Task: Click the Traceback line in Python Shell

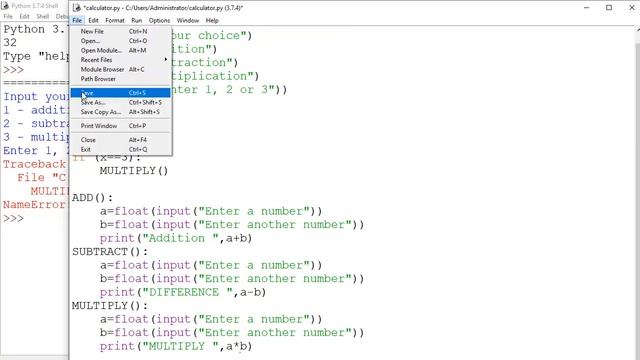Action: [x=34, y=164]
